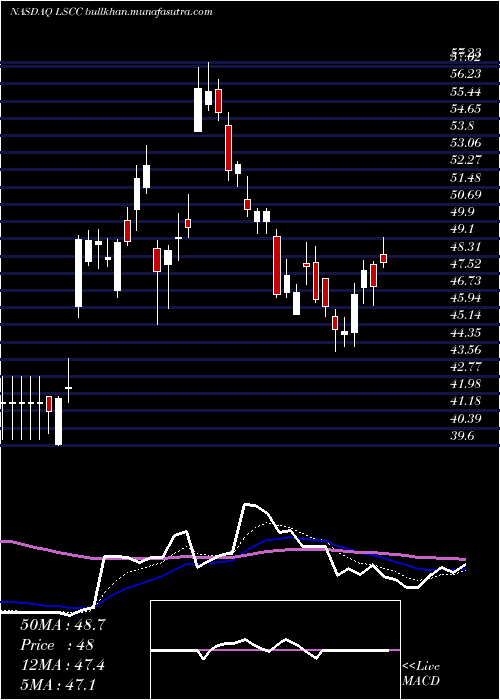Select the 43.56 price axis label
The image size is (500, 700).
click(x=465, y=350)
